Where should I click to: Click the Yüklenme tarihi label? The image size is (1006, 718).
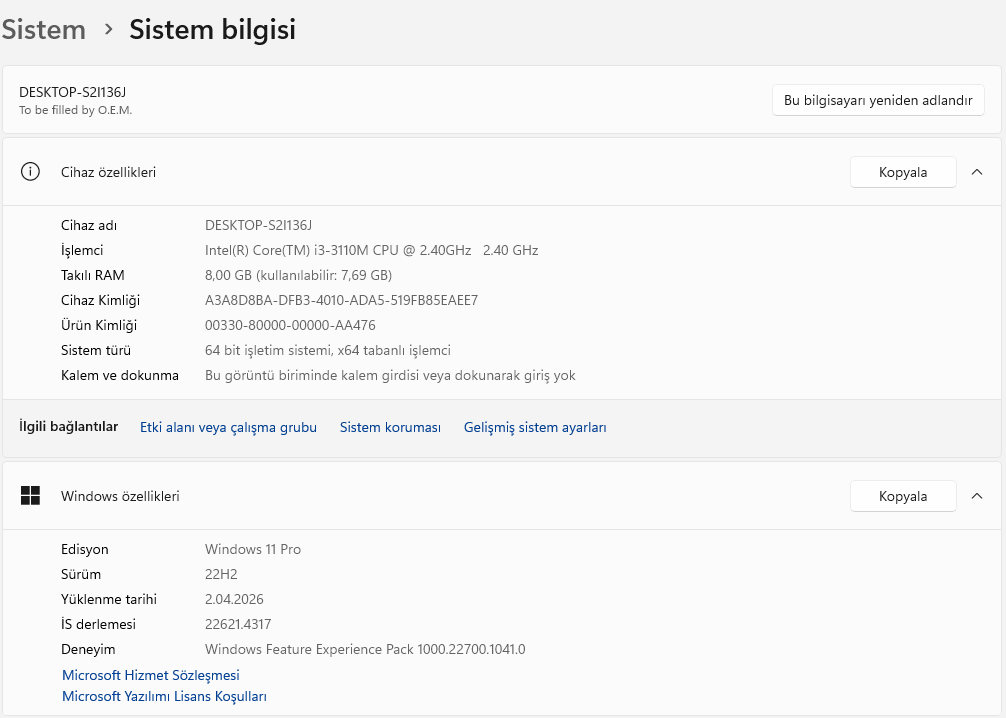[109, 599]
